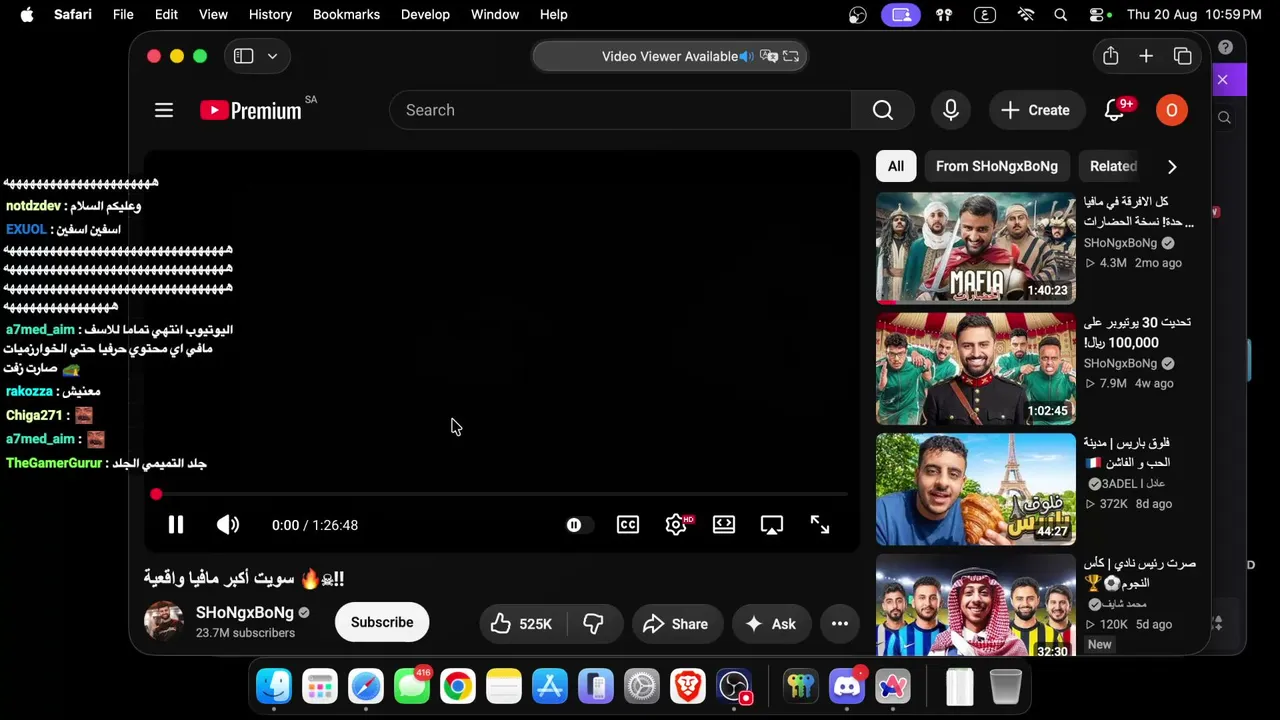Open Messages with 416 badge in Dock
The height and width of the screenshot is (720, 1280).
(x=412, y=686)
